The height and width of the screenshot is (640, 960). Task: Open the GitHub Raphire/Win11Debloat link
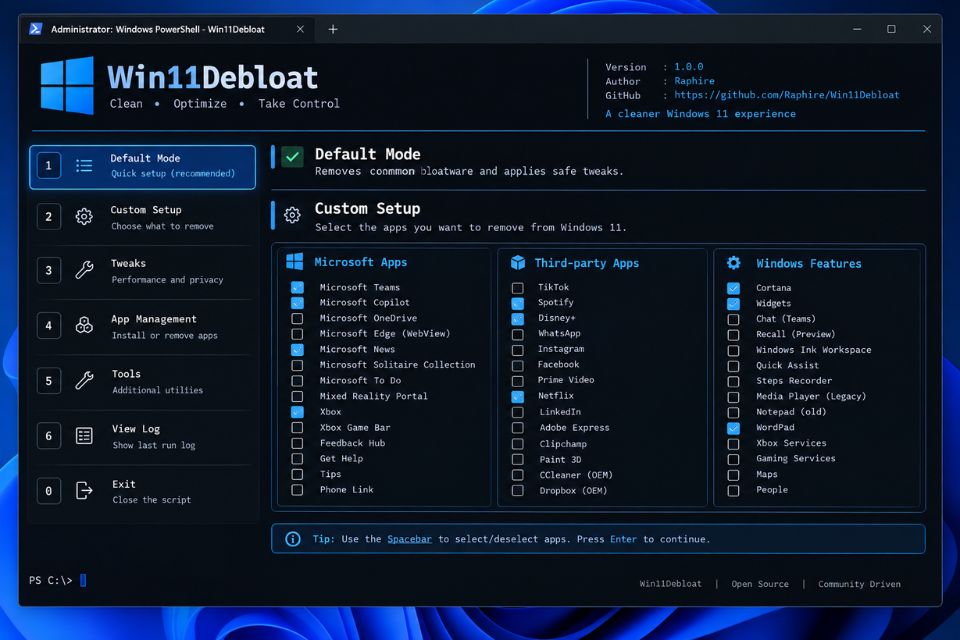pyautogui.click(x=787, y=95)
